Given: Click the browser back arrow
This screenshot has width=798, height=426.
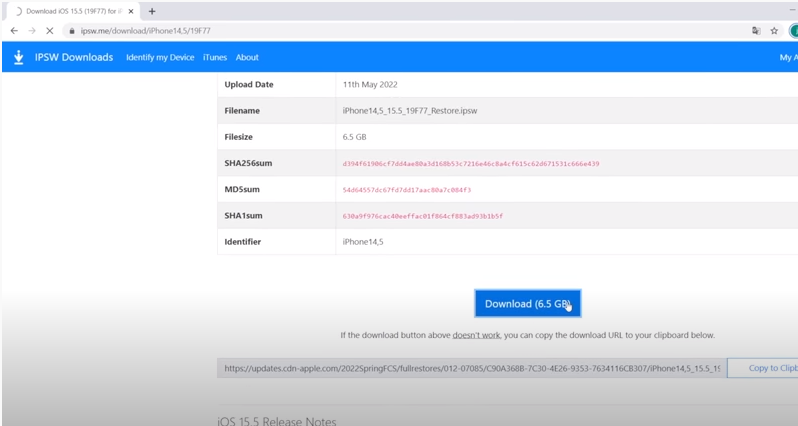Looking at the screenshot, I should pyautogui.click(x=14, y=31).
